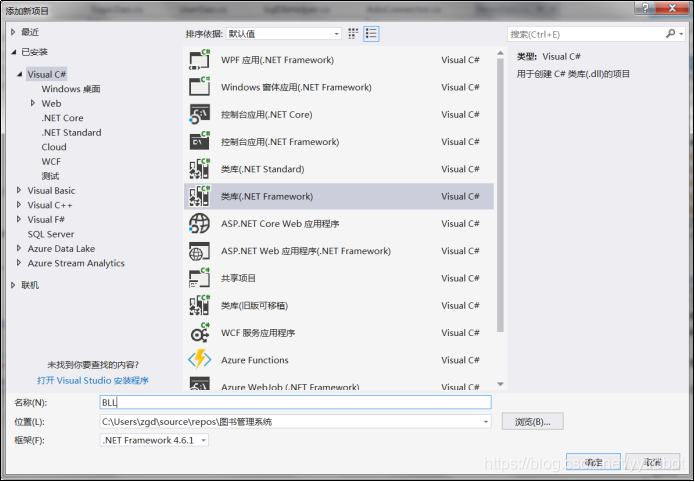Select 共享项目 template text
695x482 pixels.
238,278
